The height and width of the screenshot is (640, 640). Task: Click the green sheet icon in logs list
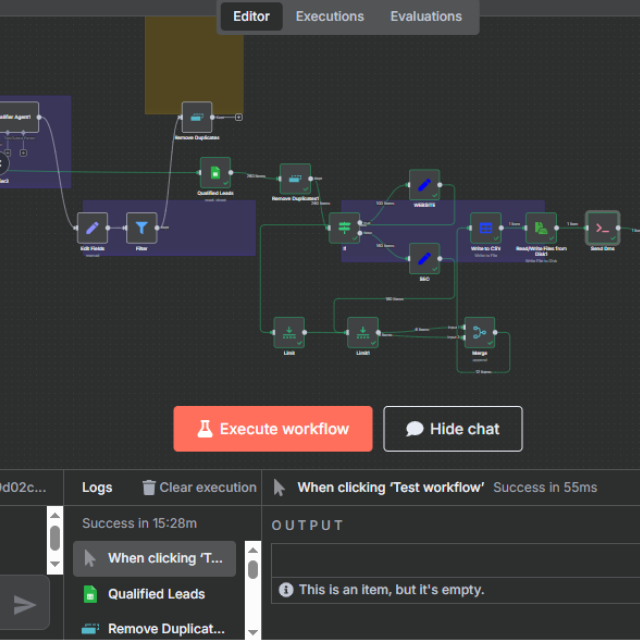click(x=90, y=594)
